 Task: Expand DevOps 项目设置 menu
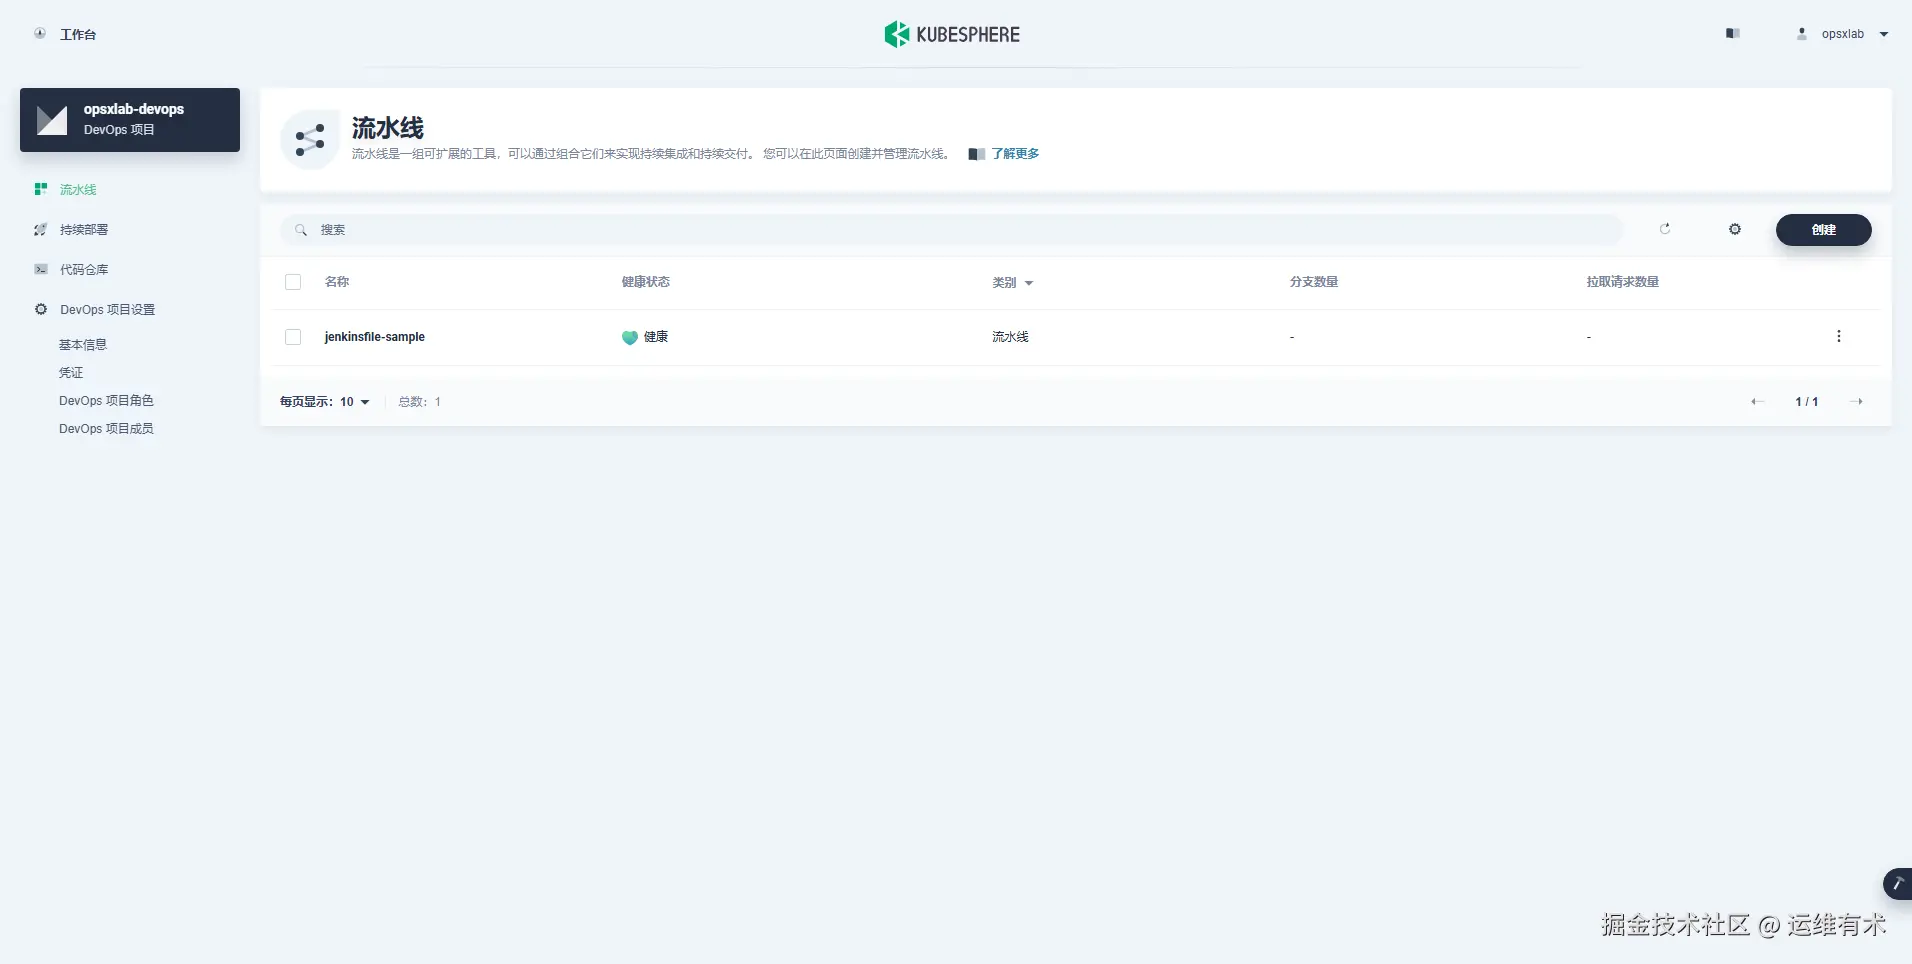106,309
